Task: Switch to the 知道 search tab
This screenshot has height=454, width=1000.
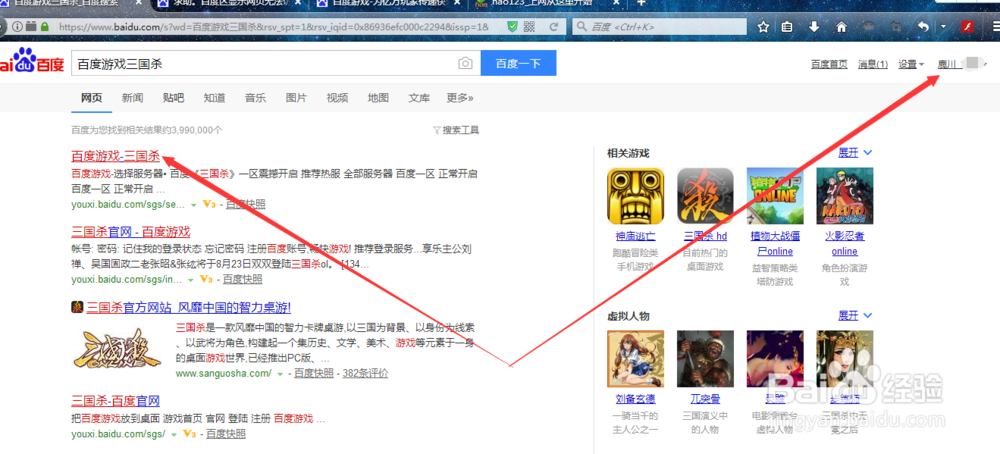Action: pyautogui.click(x=214, y=98)
